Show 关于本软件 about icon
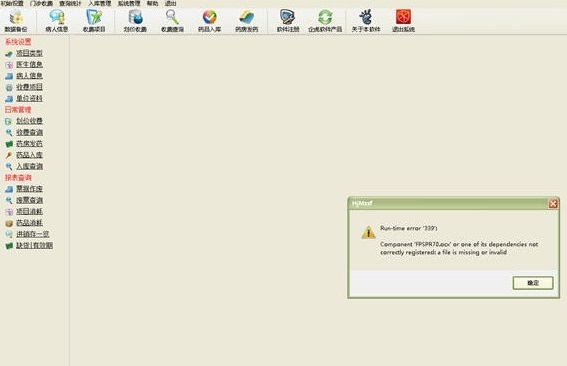Image resolution: width=567 pixels, height=366 pixels. 366,21
